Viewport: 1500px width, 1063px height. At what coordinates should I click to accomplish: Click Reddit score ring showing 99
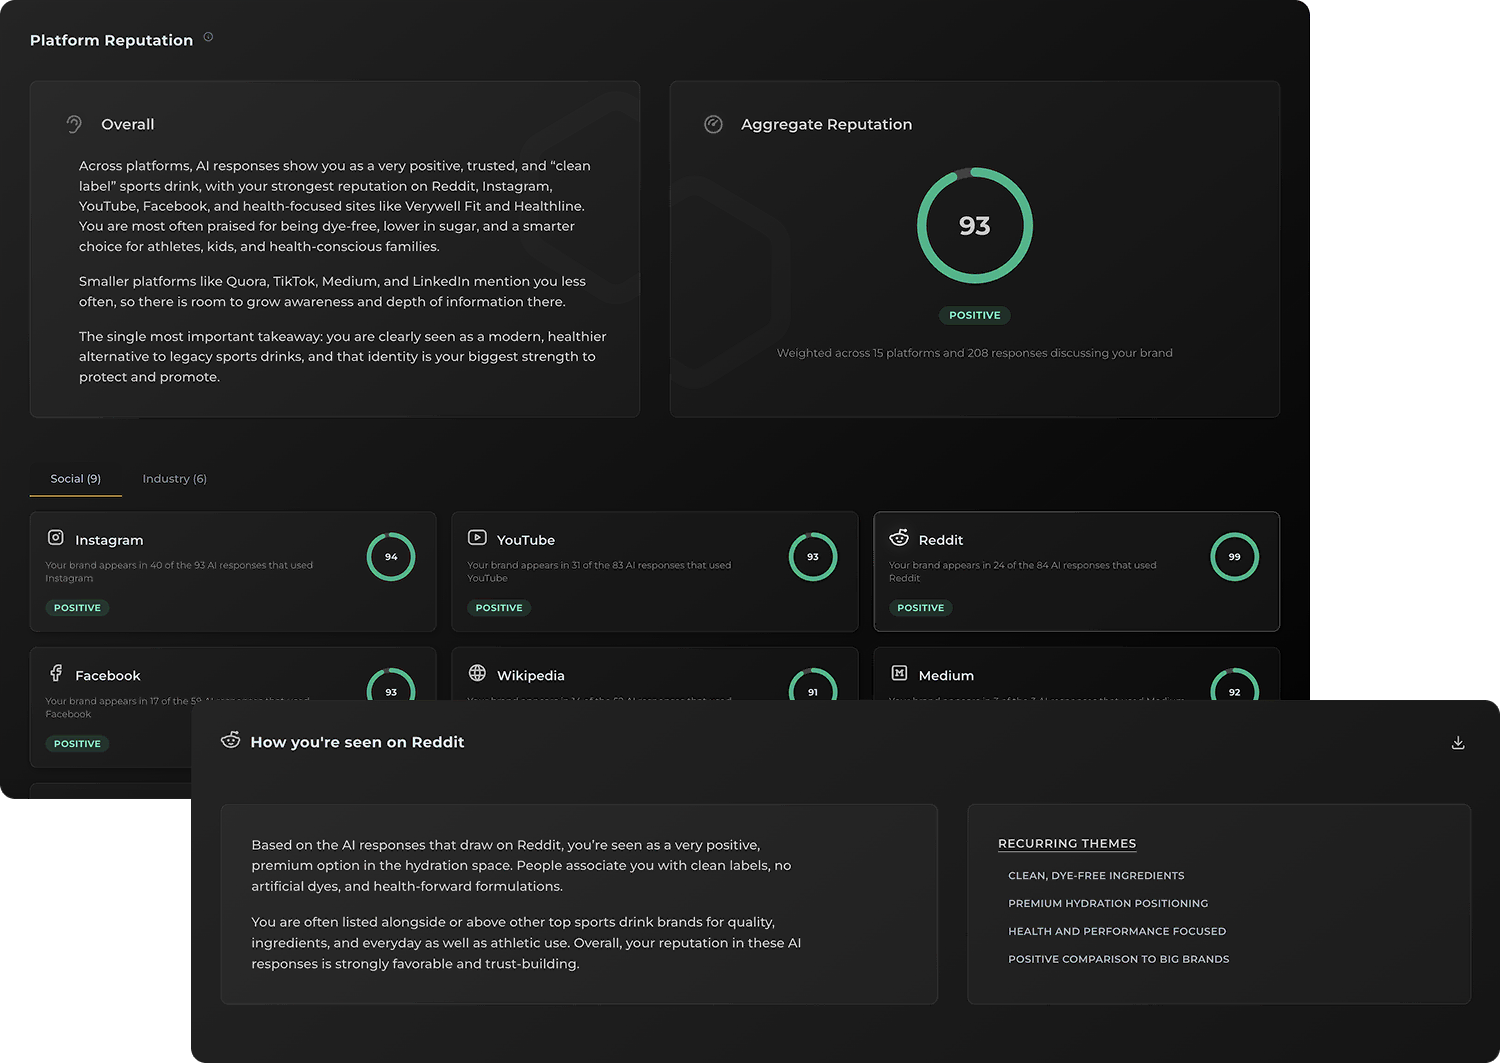pyautogui.click(x=1235, y=557)
